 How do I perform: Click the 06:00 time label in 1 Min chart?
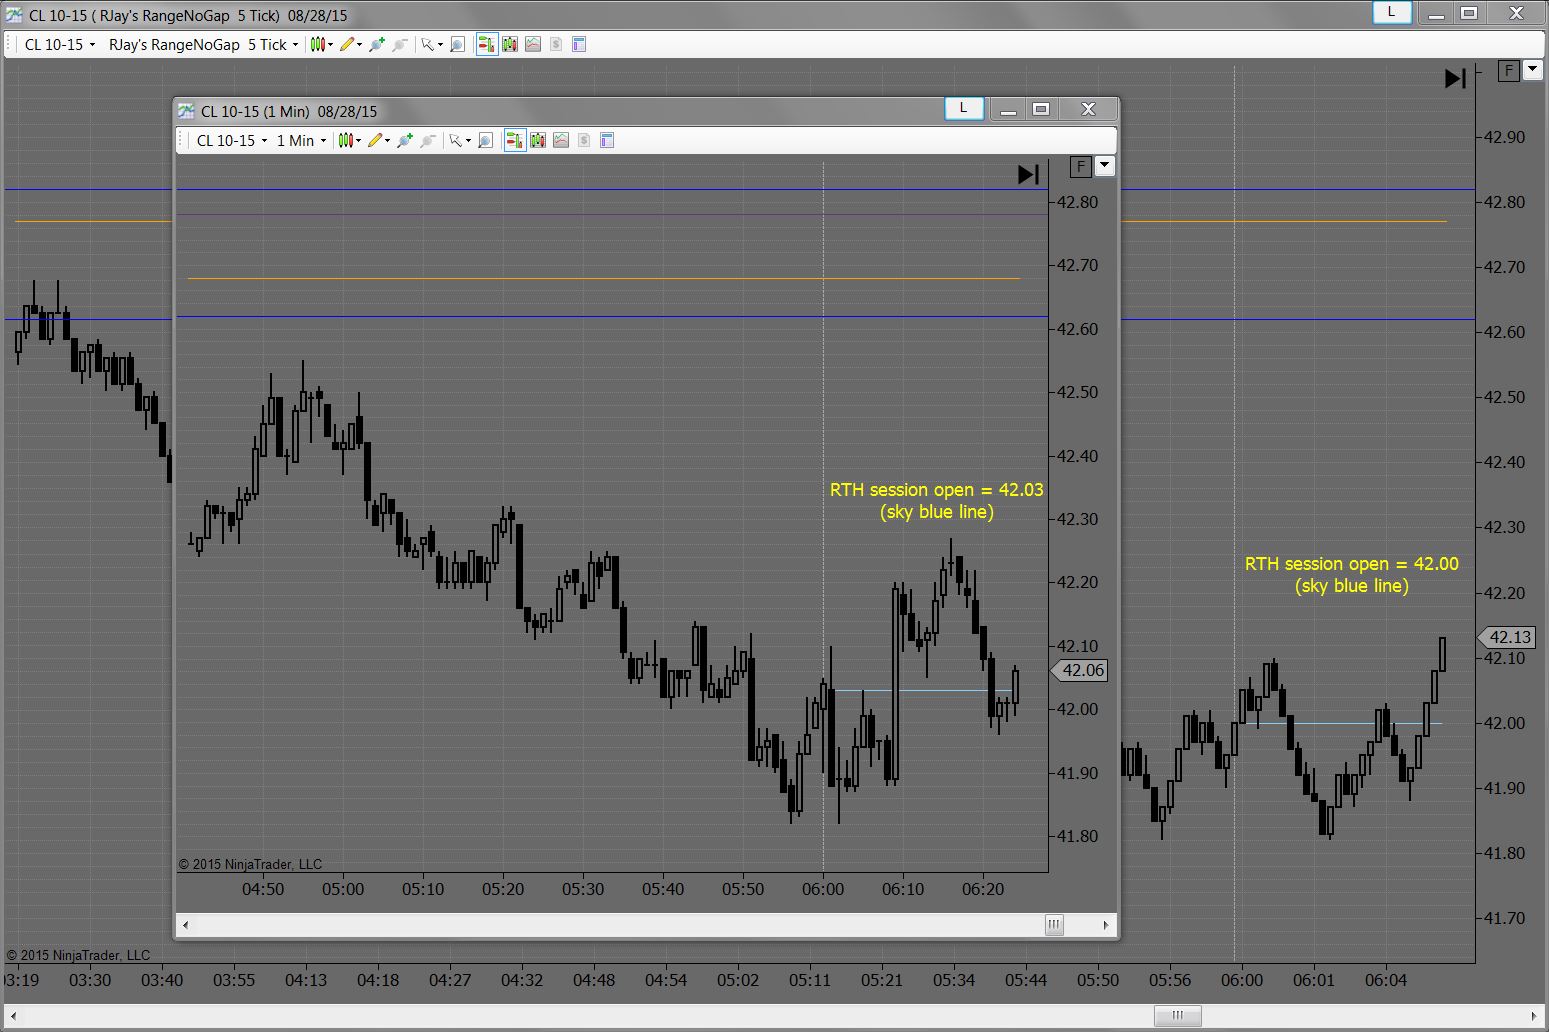[x=823, y=889]
